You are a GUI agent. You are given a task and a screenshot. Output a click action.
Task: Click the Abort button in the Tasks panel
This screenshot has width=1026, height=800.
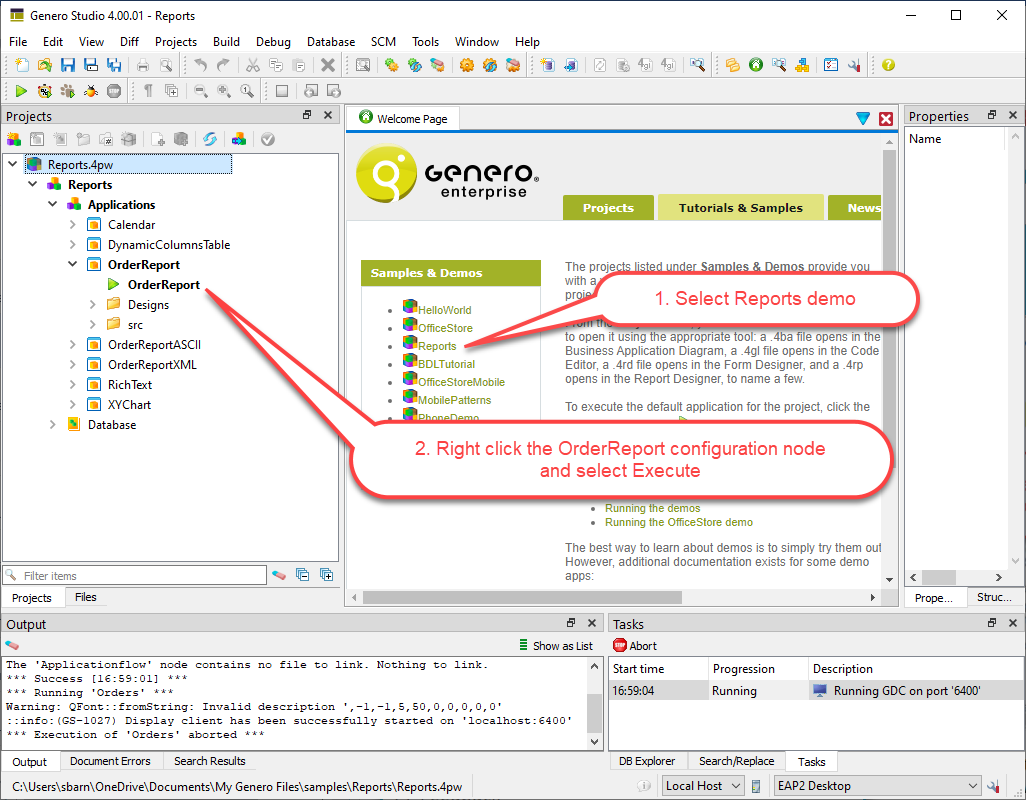pyautogui.click(x=640, y=645)
